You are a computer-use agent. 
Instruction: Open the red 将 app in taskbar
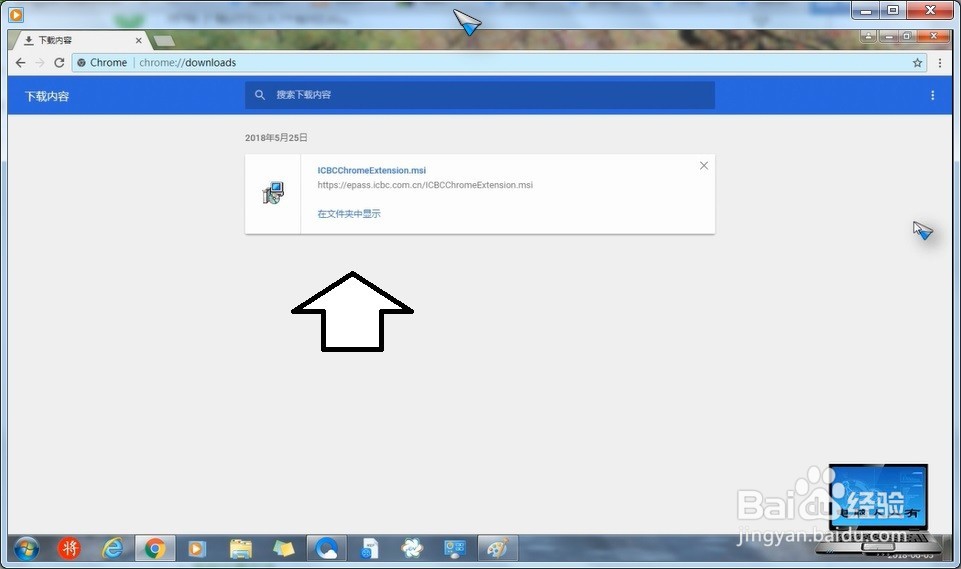69,548
